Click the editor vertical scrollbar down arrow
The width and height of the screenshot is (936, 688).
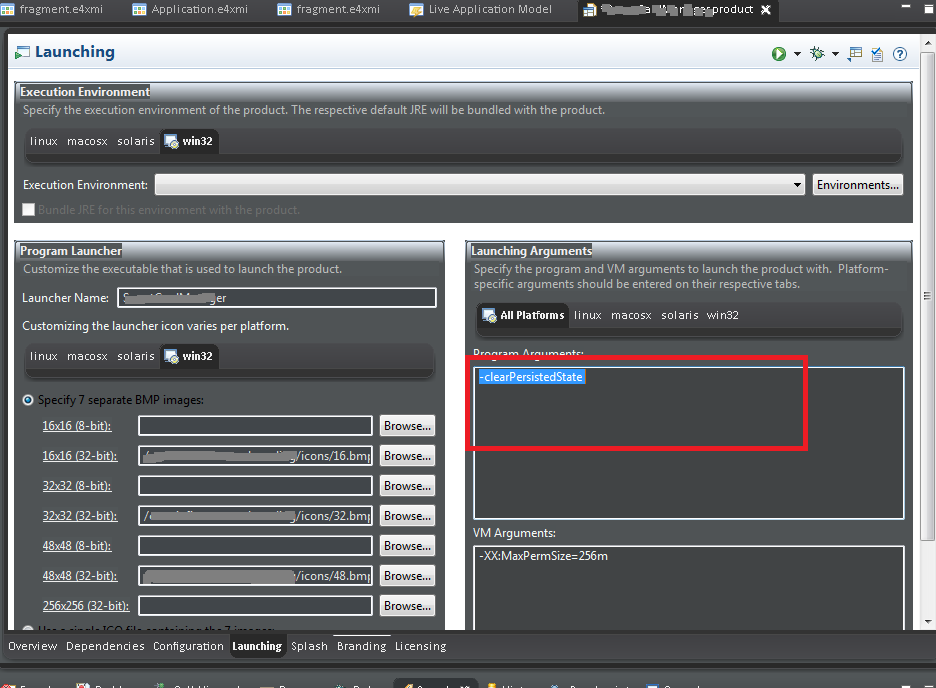click(928, 622)
